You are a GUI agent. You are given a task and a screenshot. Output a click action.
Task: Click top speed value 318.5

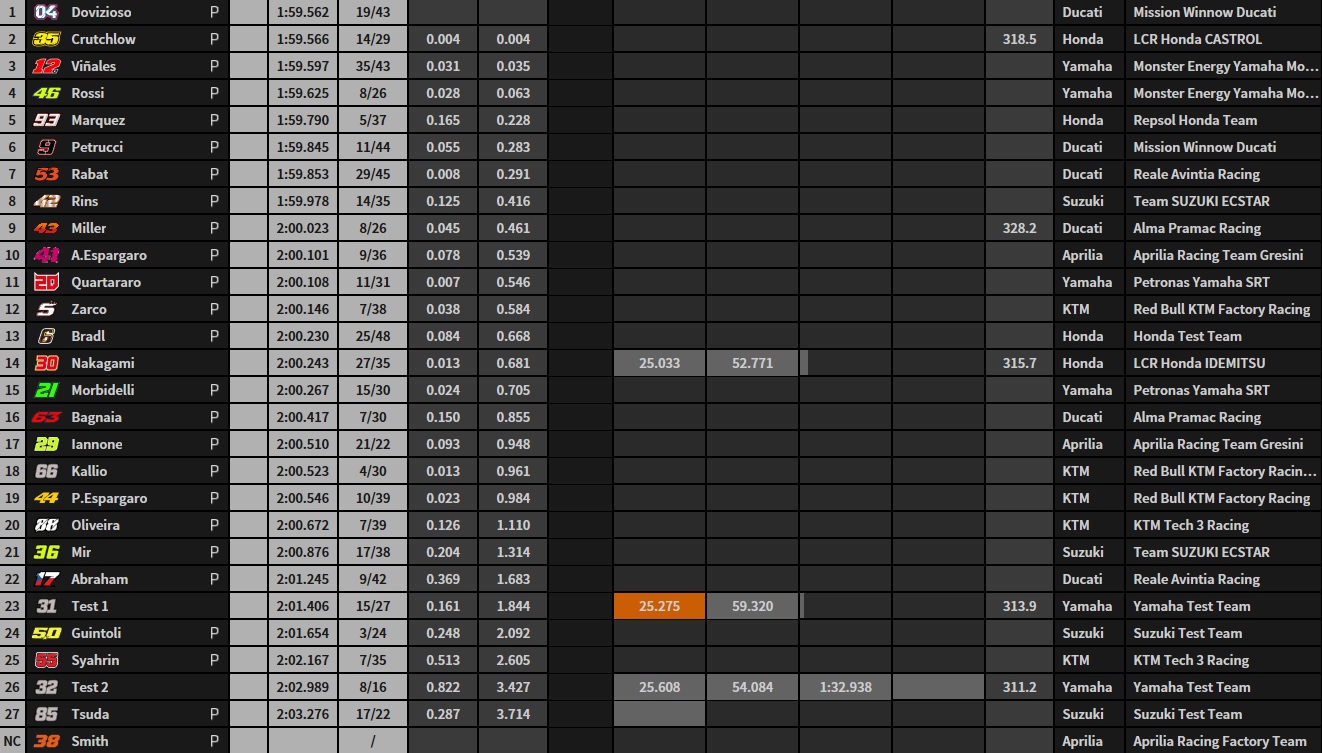[x=1019, y=39]
